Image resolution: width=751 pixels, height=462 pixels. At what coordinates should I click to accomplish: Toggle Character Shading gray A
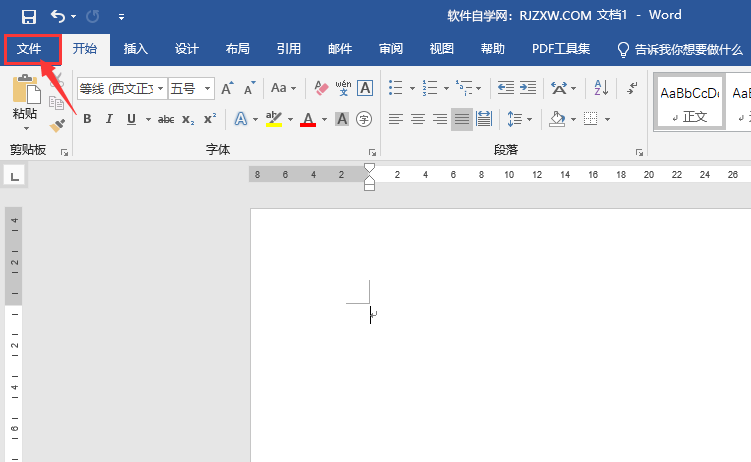click(x=342, y=119)
